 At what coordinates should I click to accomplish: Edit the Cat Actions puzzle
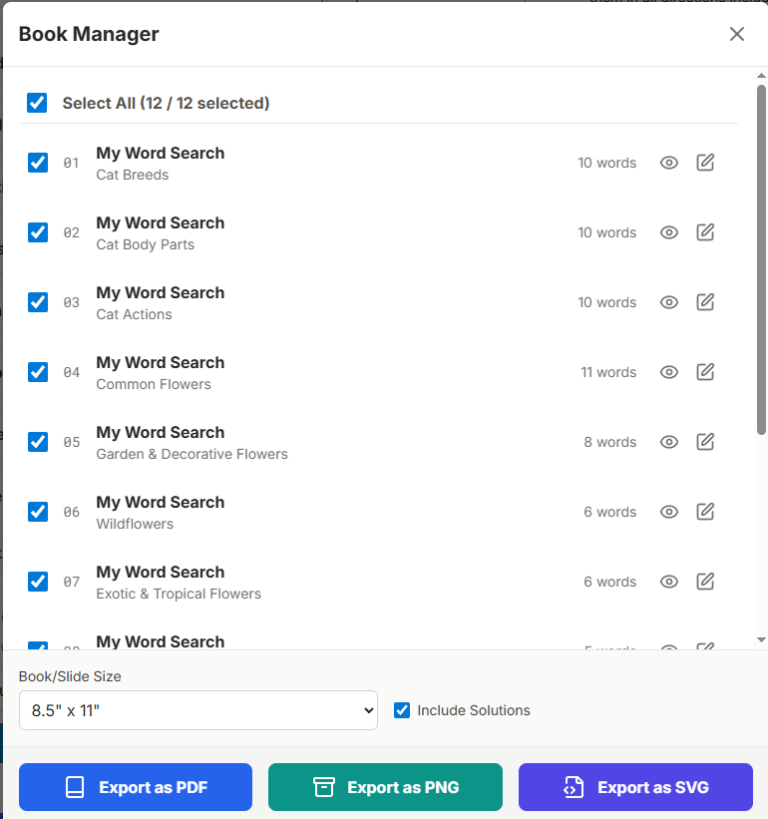[705, 303]
